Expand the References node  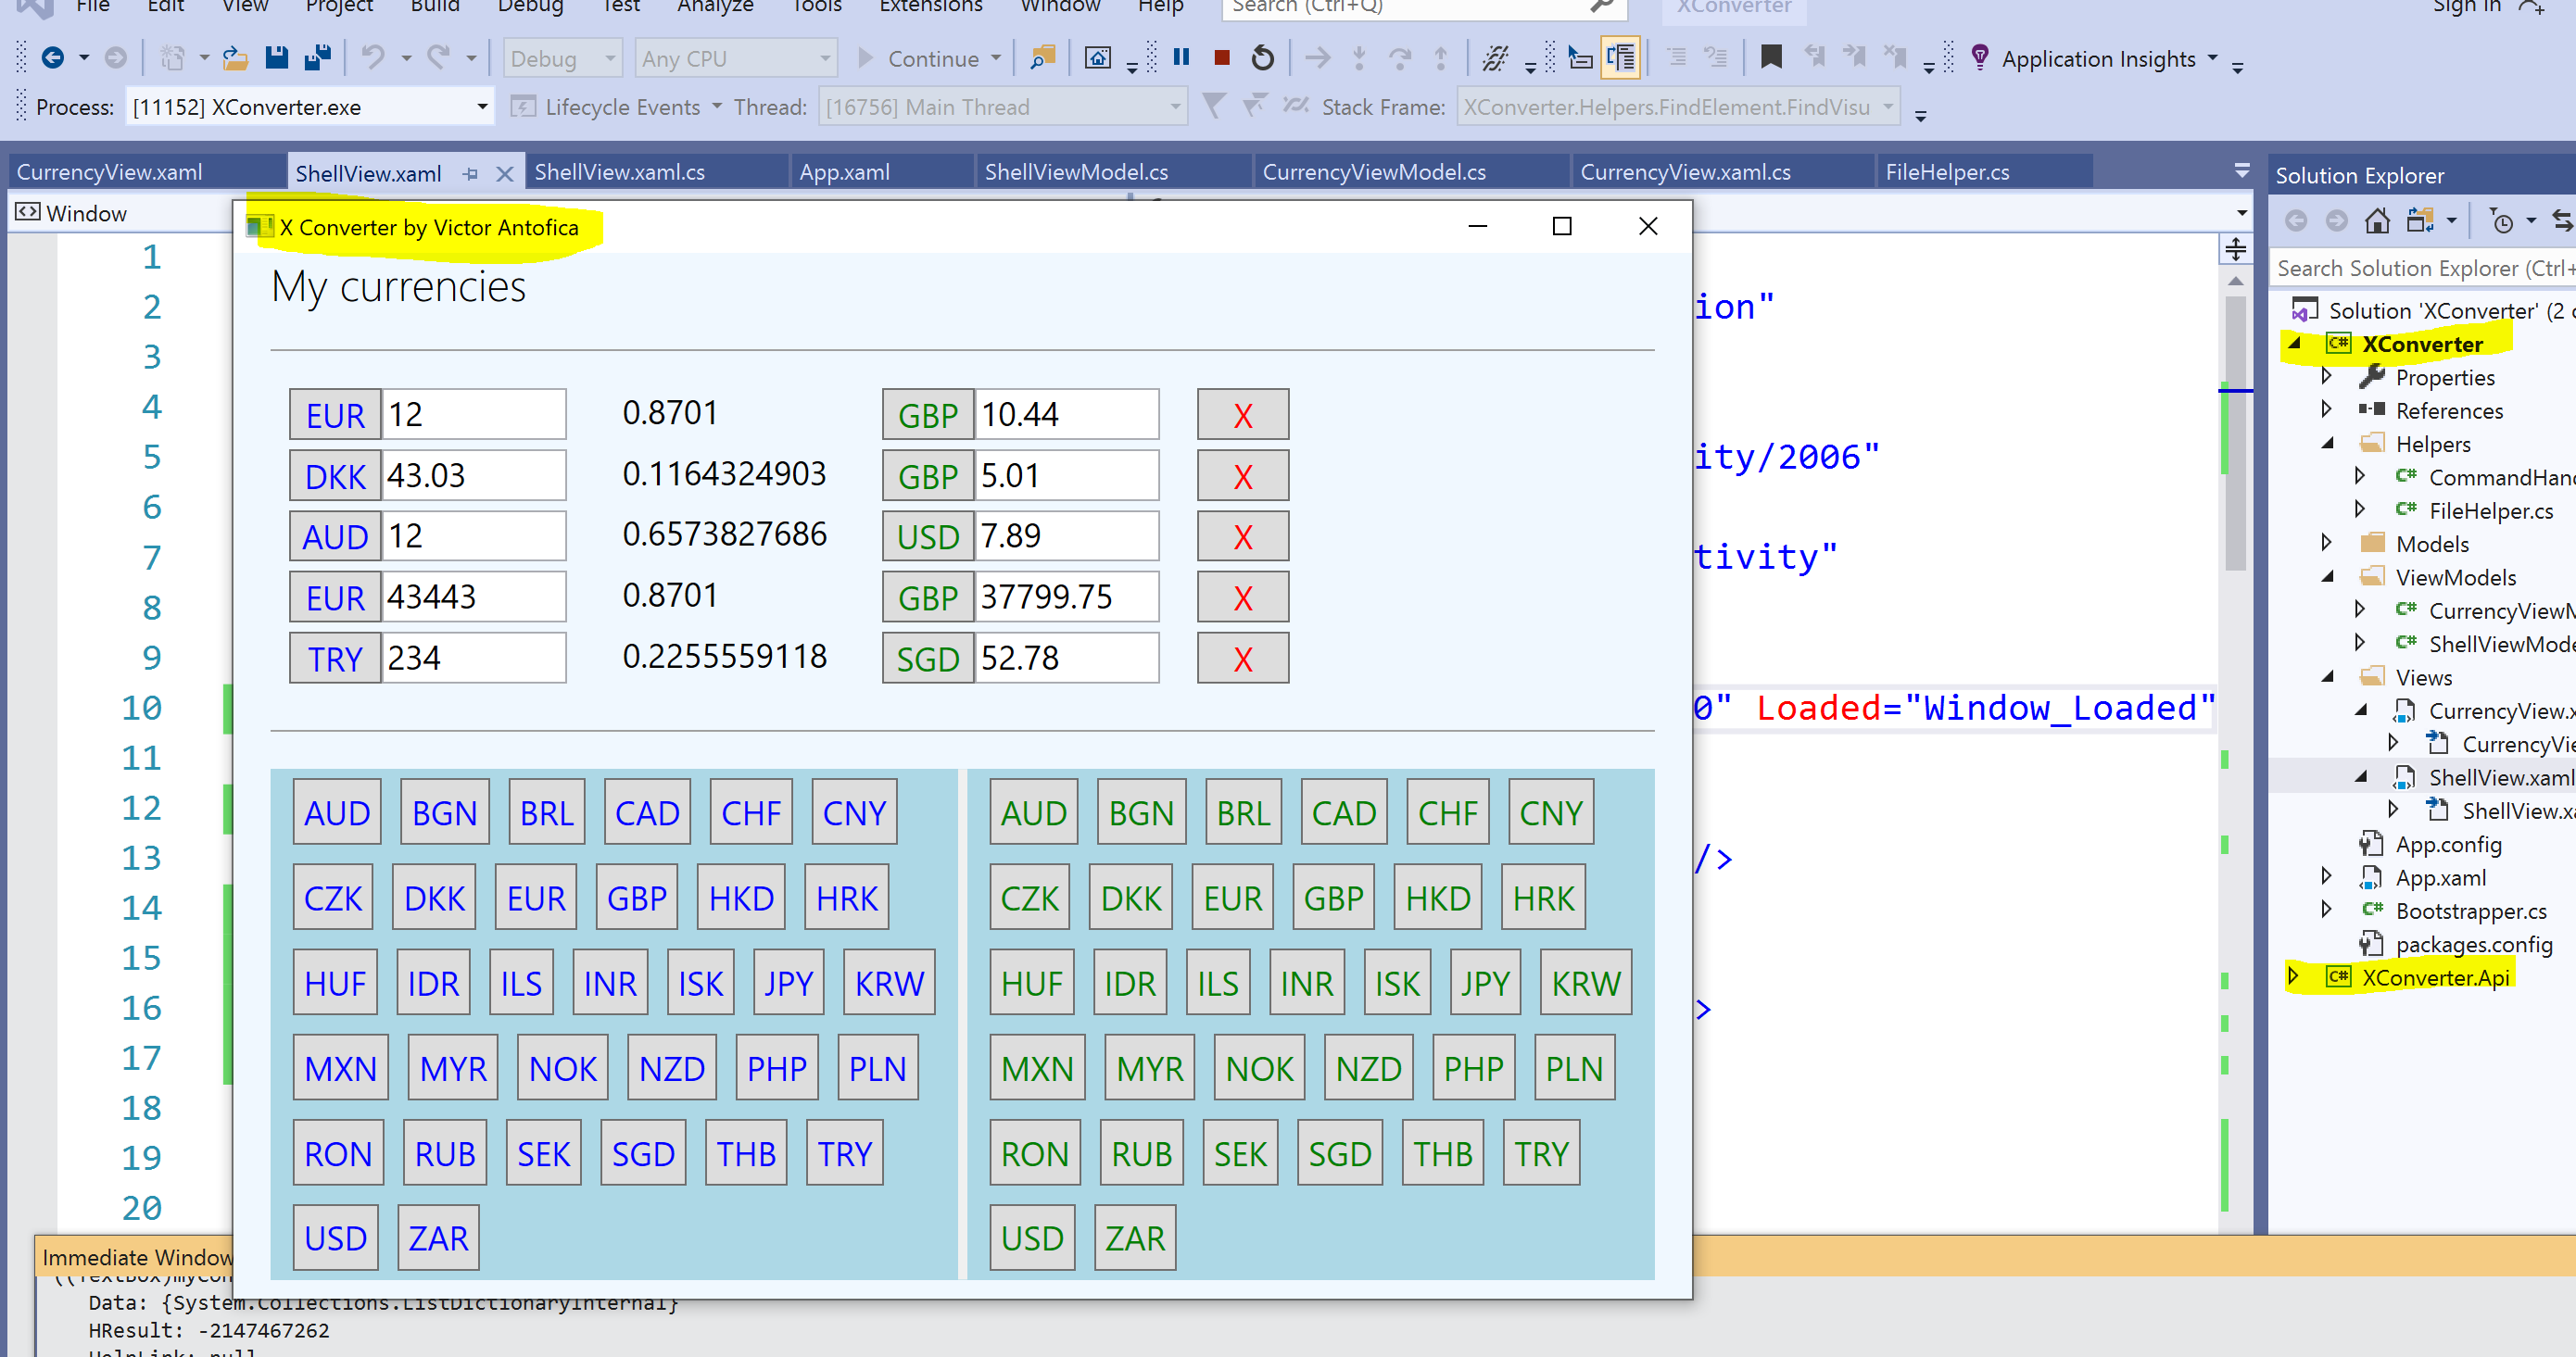click(2327, 410)
